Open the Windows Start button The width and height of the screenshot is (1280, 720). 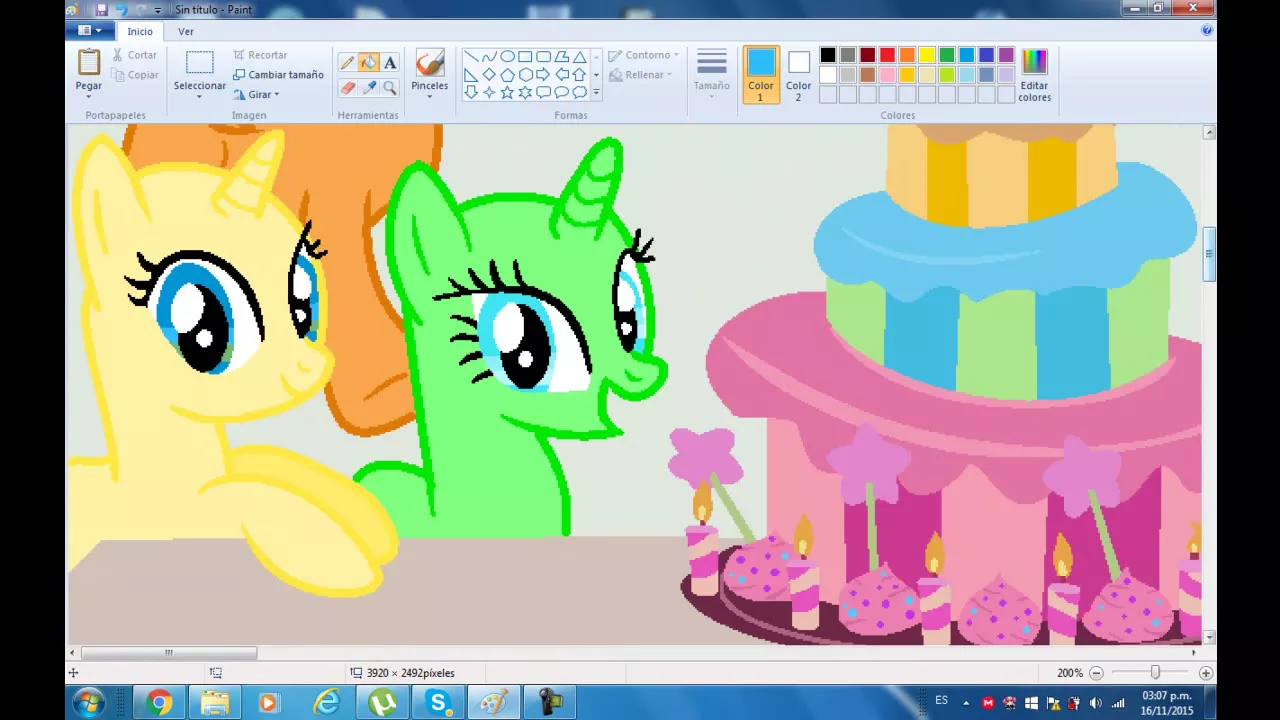click(x=88, y=703)
